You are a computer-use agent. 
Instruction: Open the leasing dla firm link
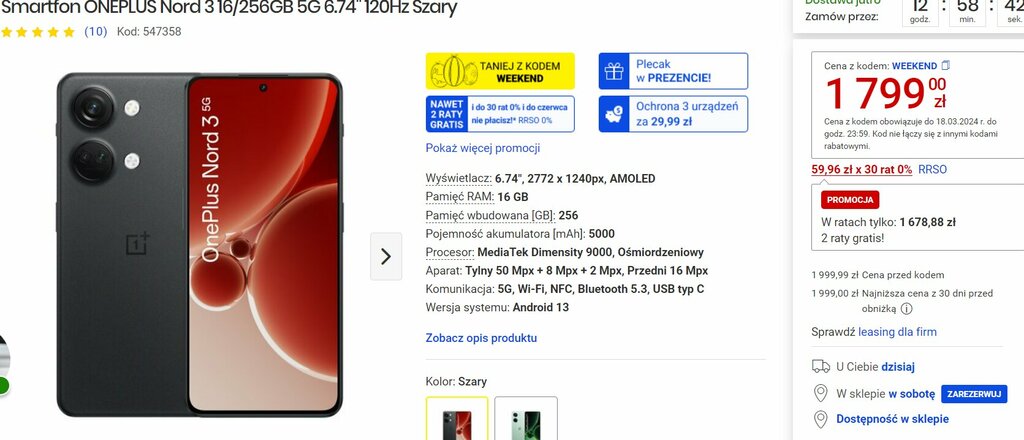coord(897,332)
